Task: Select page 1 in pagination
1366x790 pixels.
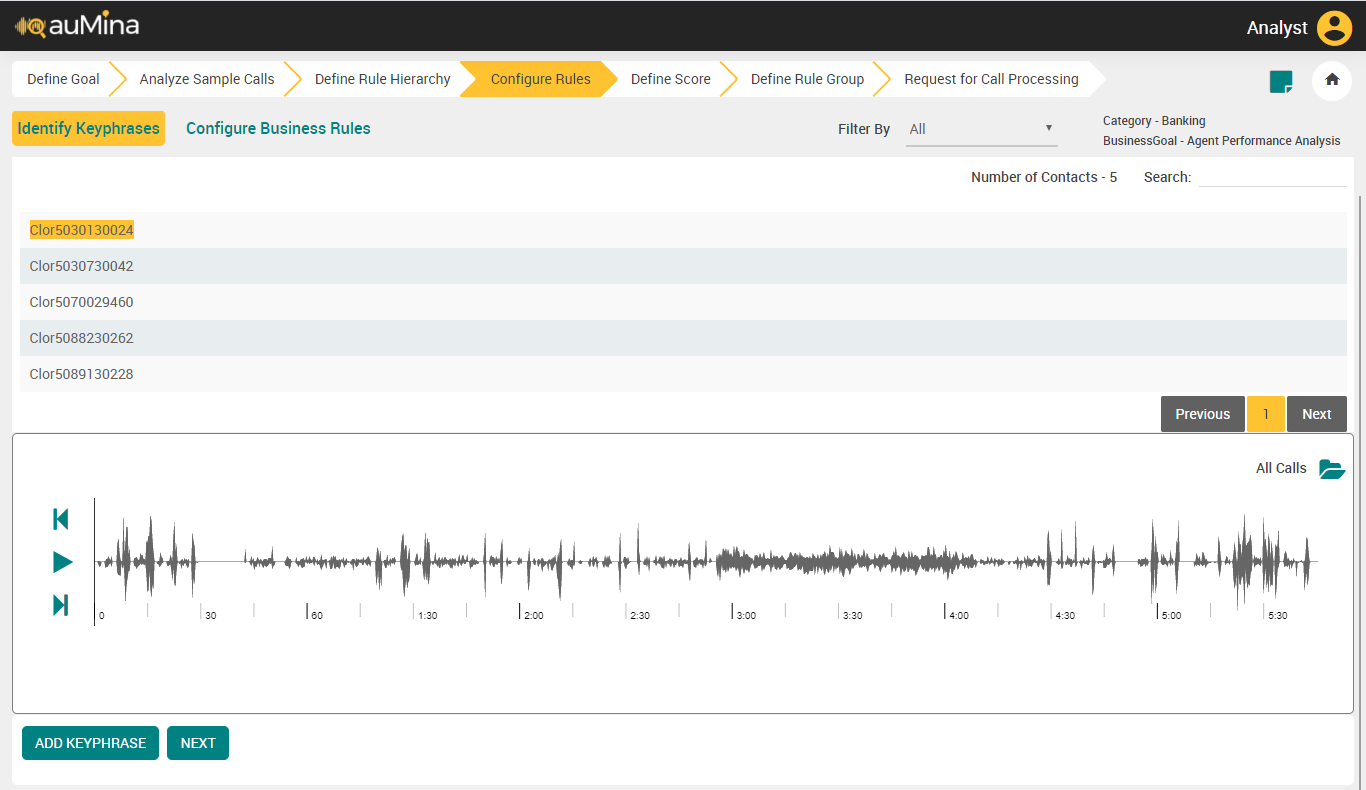Action: pyautogui.click(x=1266, y=414)
